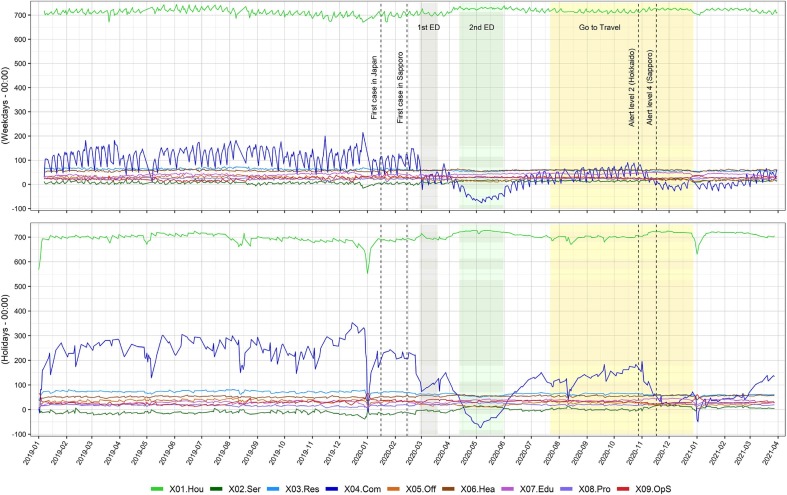Image resolution: width=787 pixels, height=495 pixels.
Task: Click the 100 tick on the Holidays y-axis
Action: tap(20, 385)
